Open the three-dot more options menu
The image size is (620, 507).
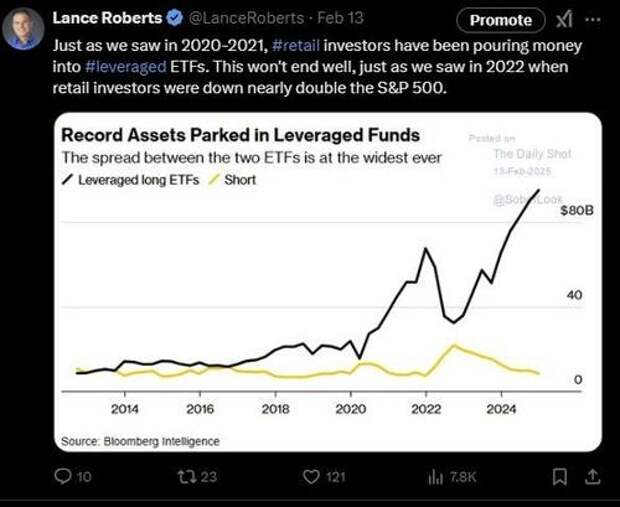(593, 19)
